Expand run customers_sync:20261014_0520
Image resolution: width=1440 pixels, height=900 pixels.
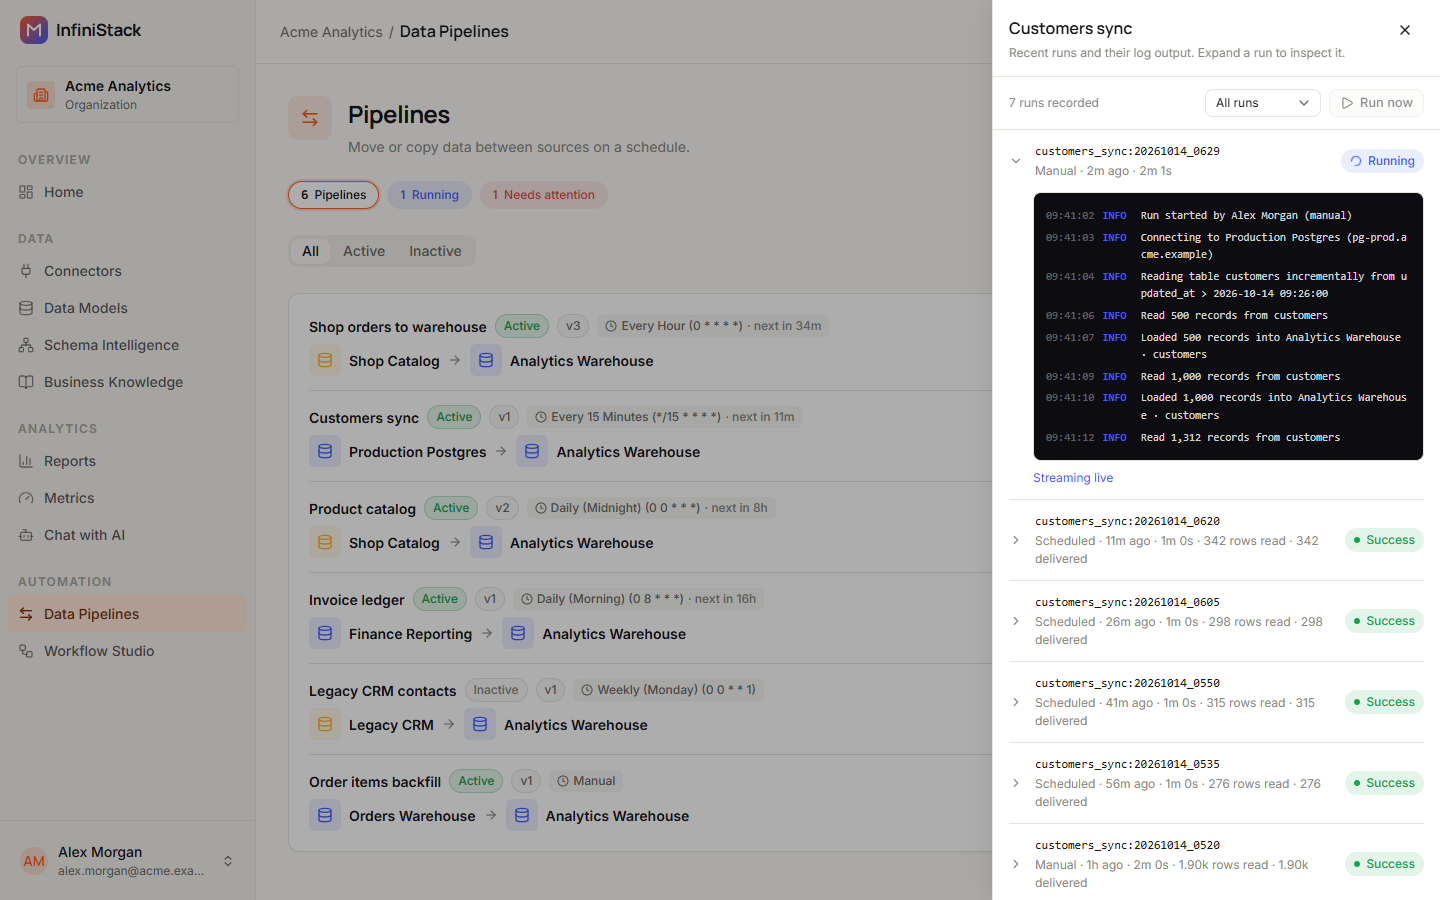pyautogui.click(x=1016, y=864)
